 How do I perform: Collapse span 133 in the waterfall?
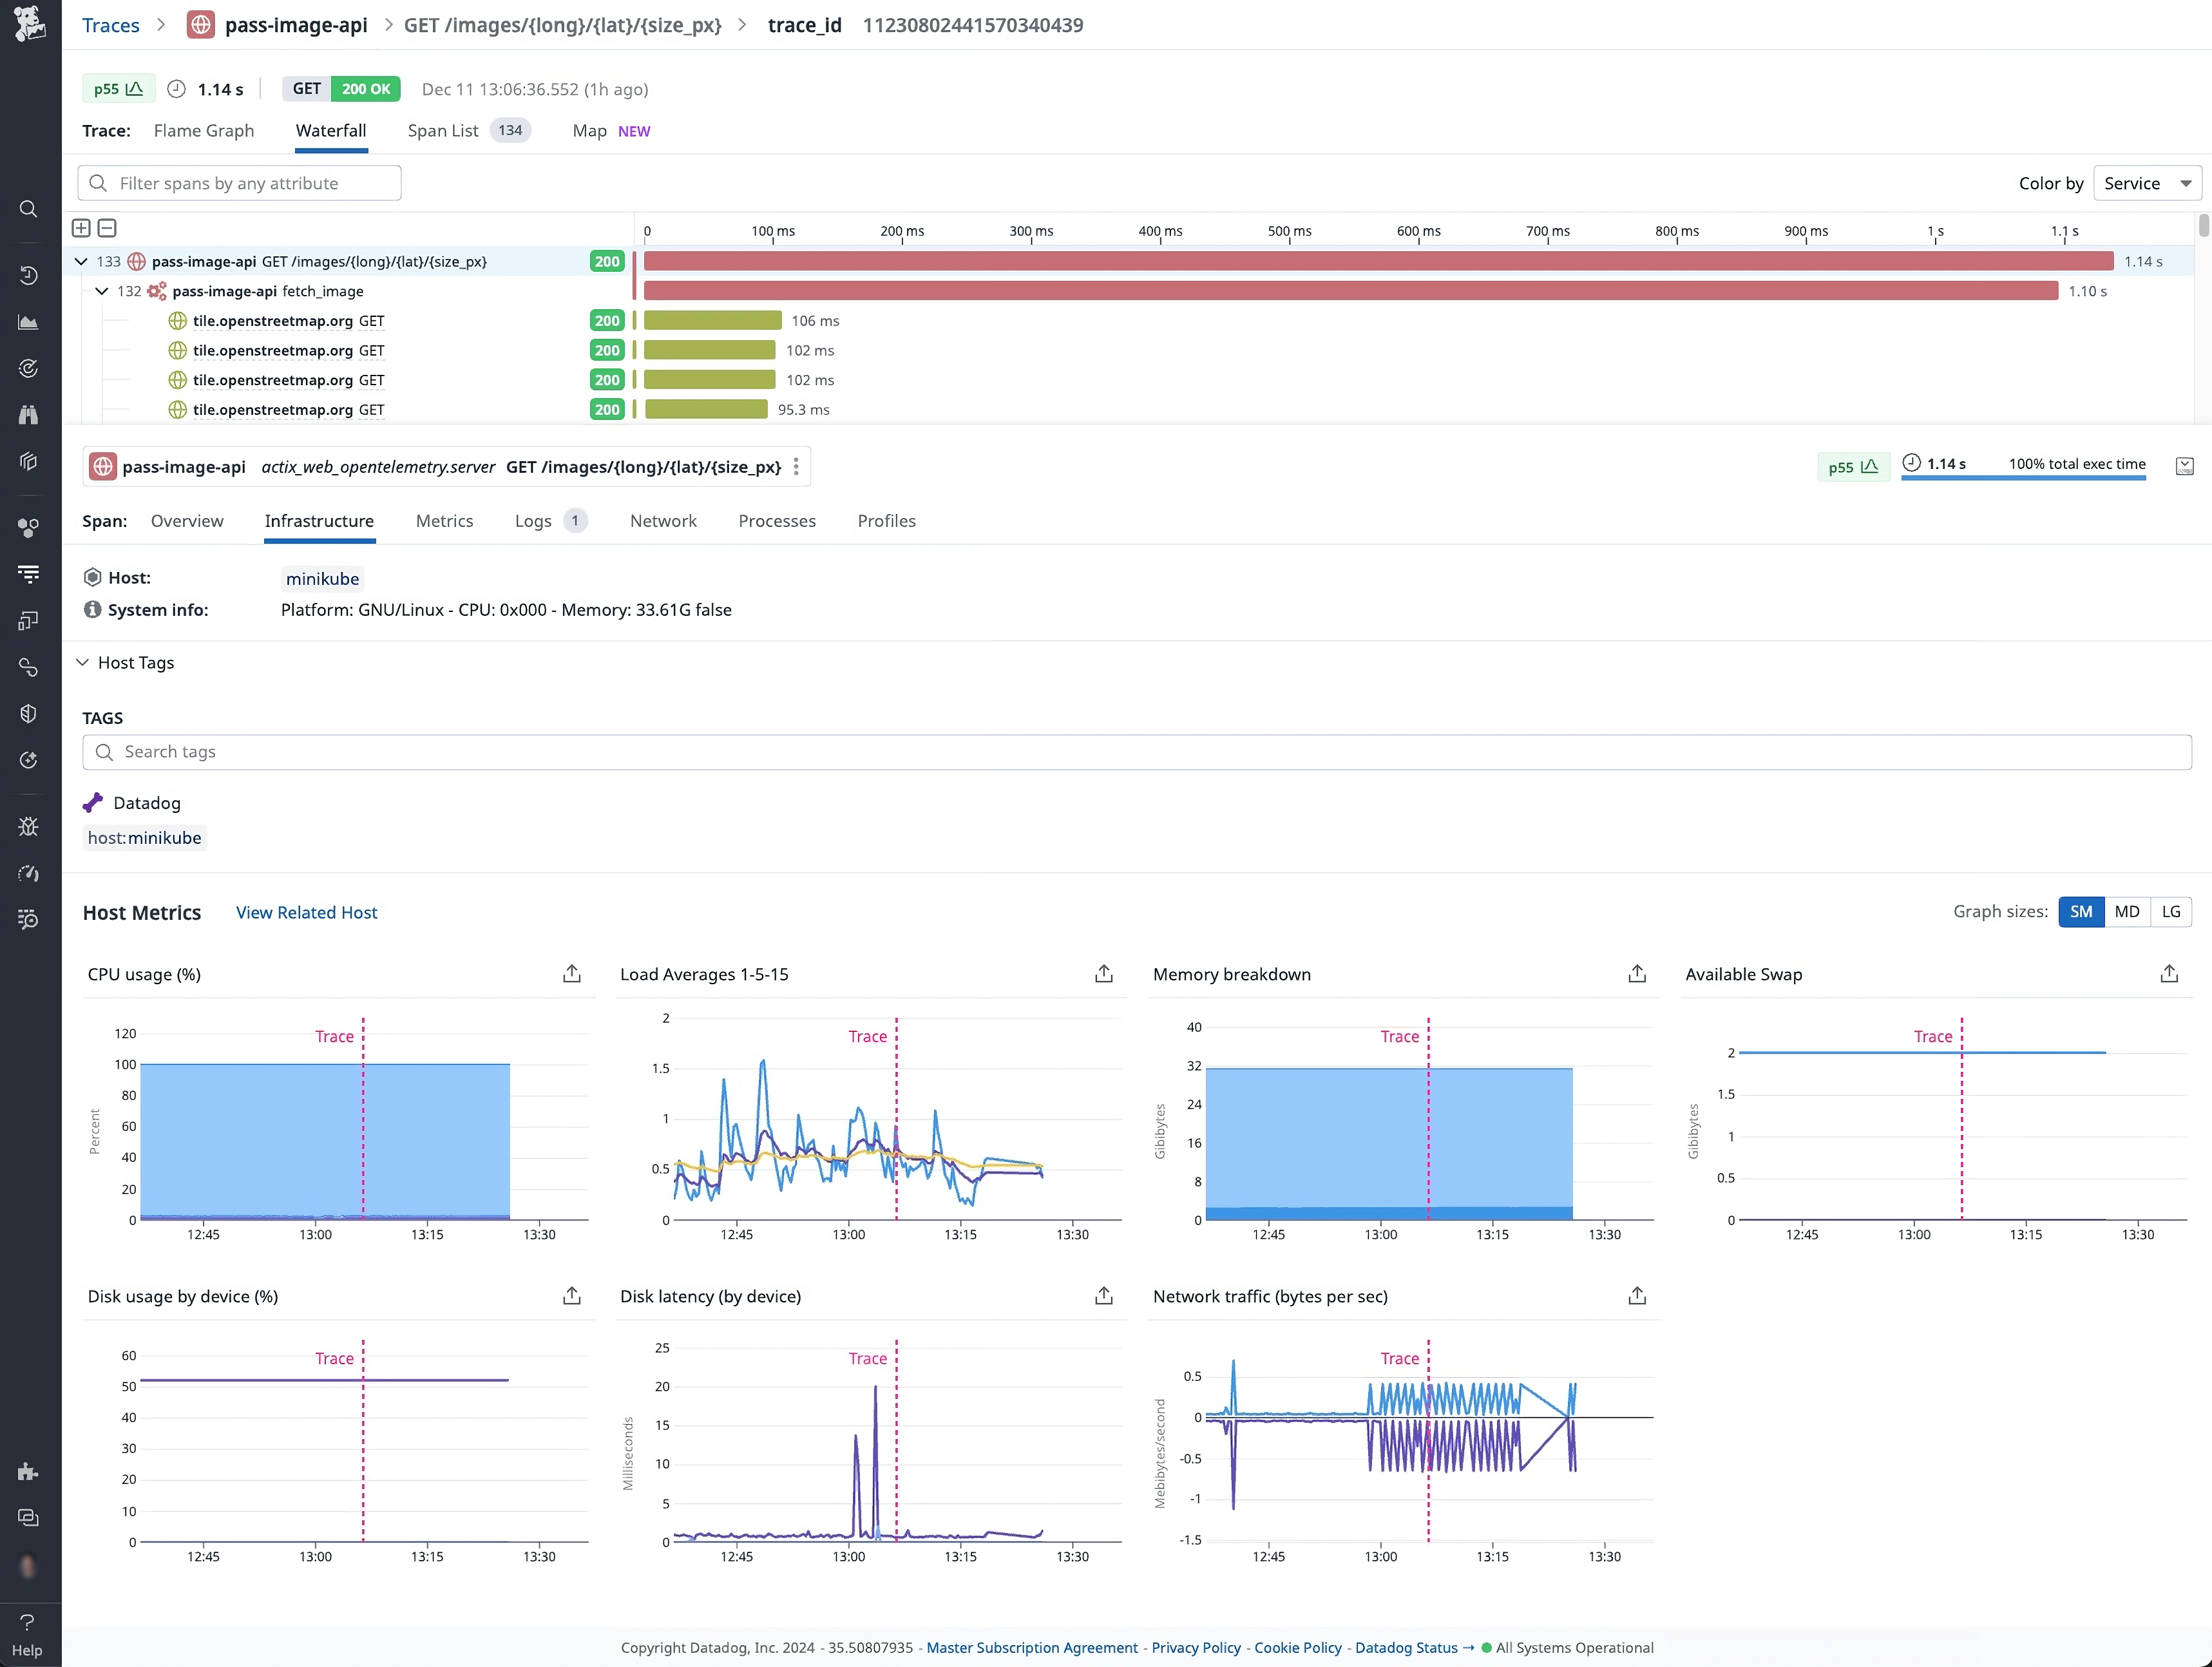click(x=81, y=261)
